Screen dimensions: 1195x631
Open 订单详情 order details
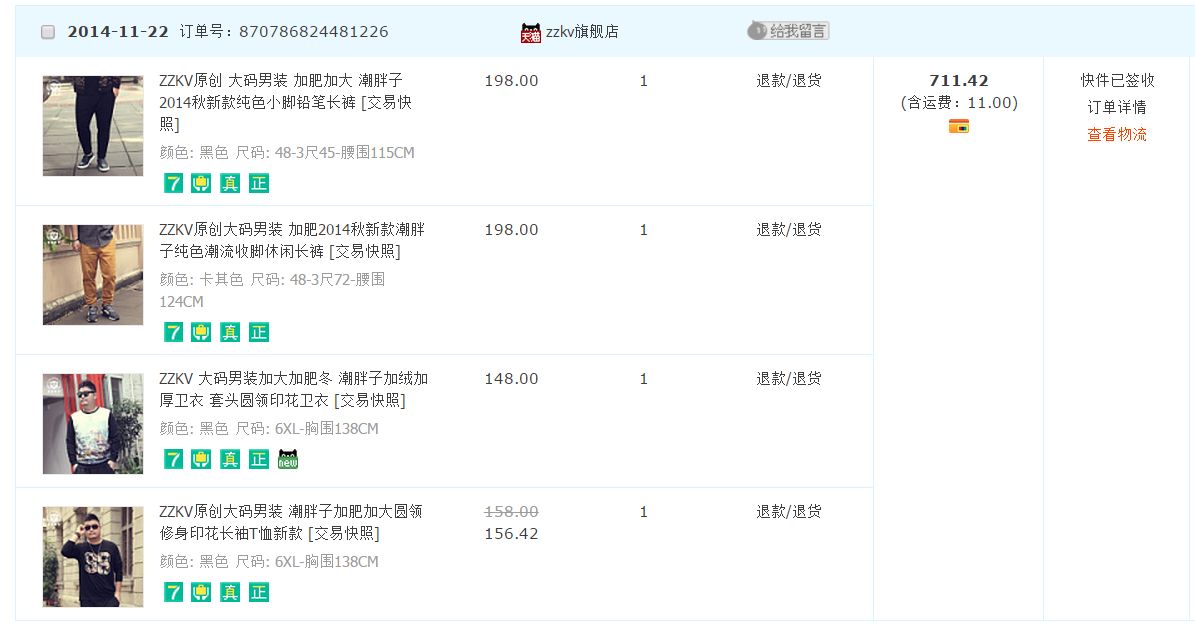1117,107
